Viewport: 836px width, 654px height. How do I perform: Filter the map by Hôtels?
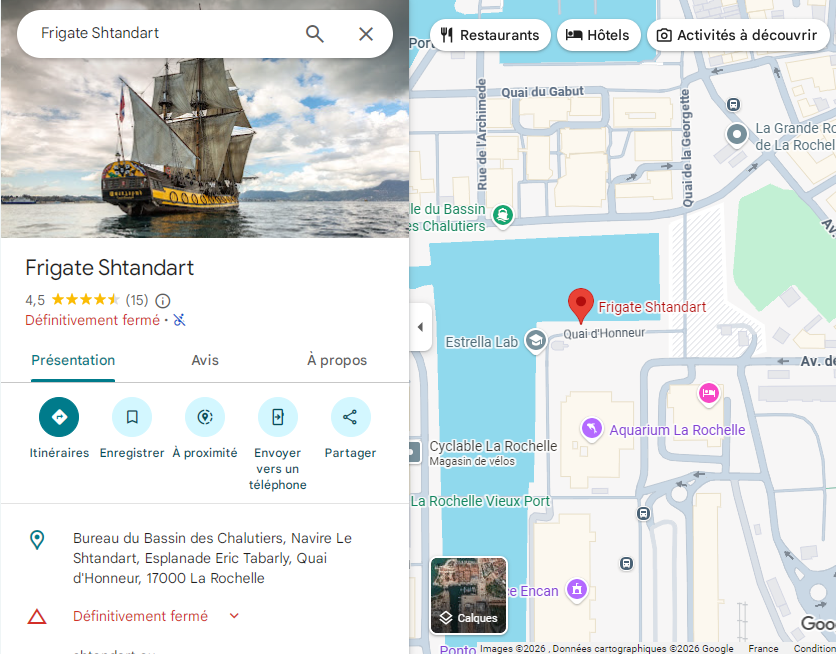click(598, 35)
